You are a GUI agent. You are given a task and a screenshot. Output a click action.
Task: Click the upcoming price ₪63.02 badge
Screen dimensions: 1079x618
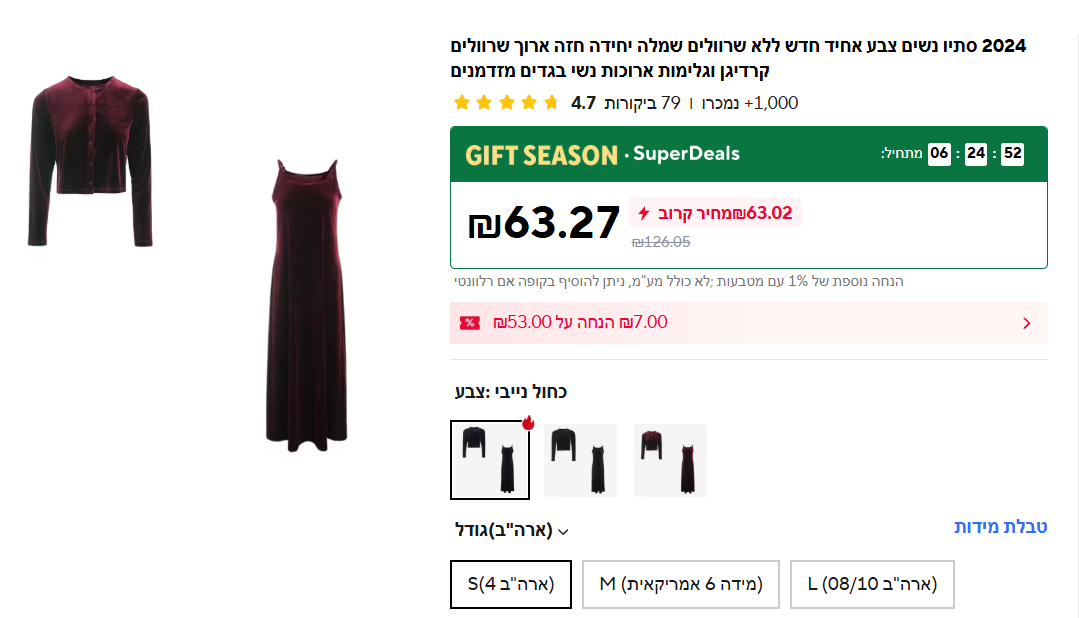pyautogui.click(x=715, y=213)
